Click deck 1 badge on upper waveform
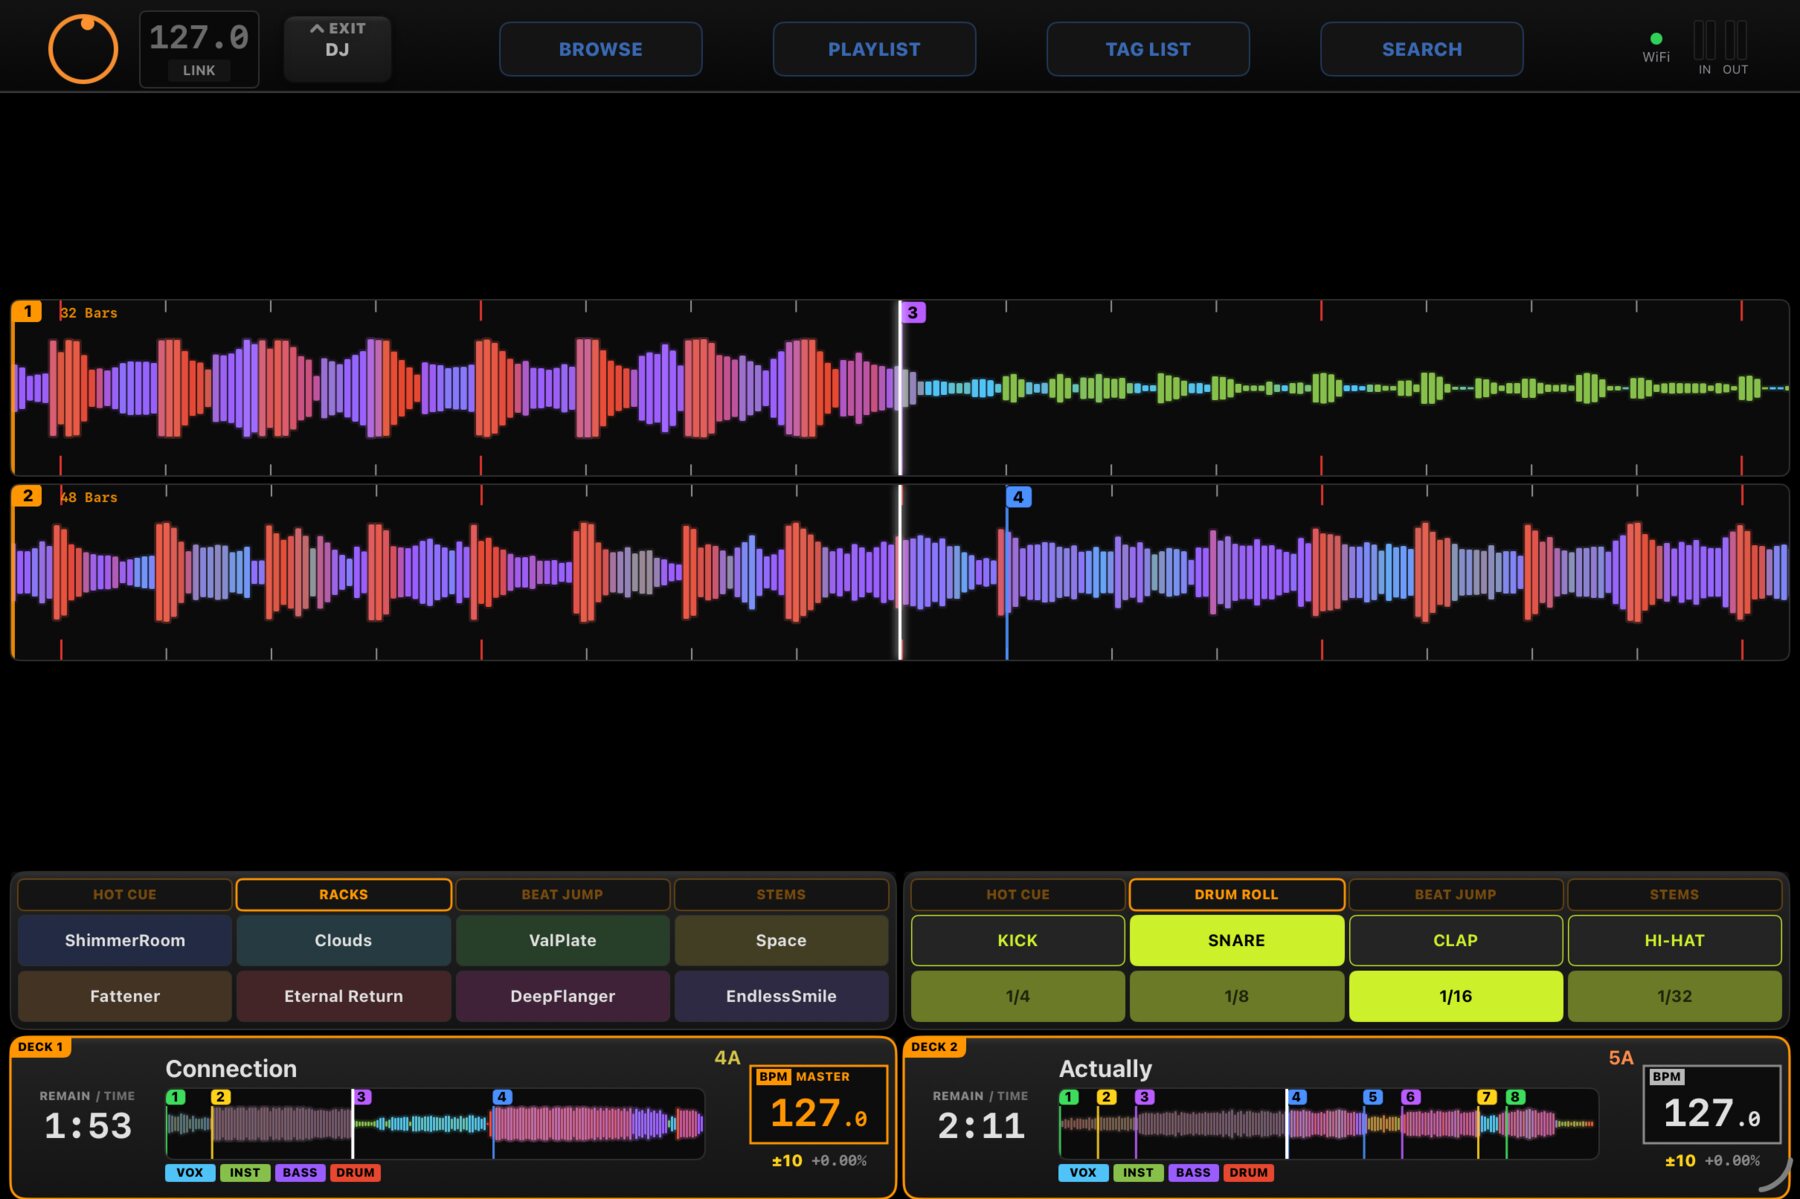1800x1199 pixels. tap(27, 311)
